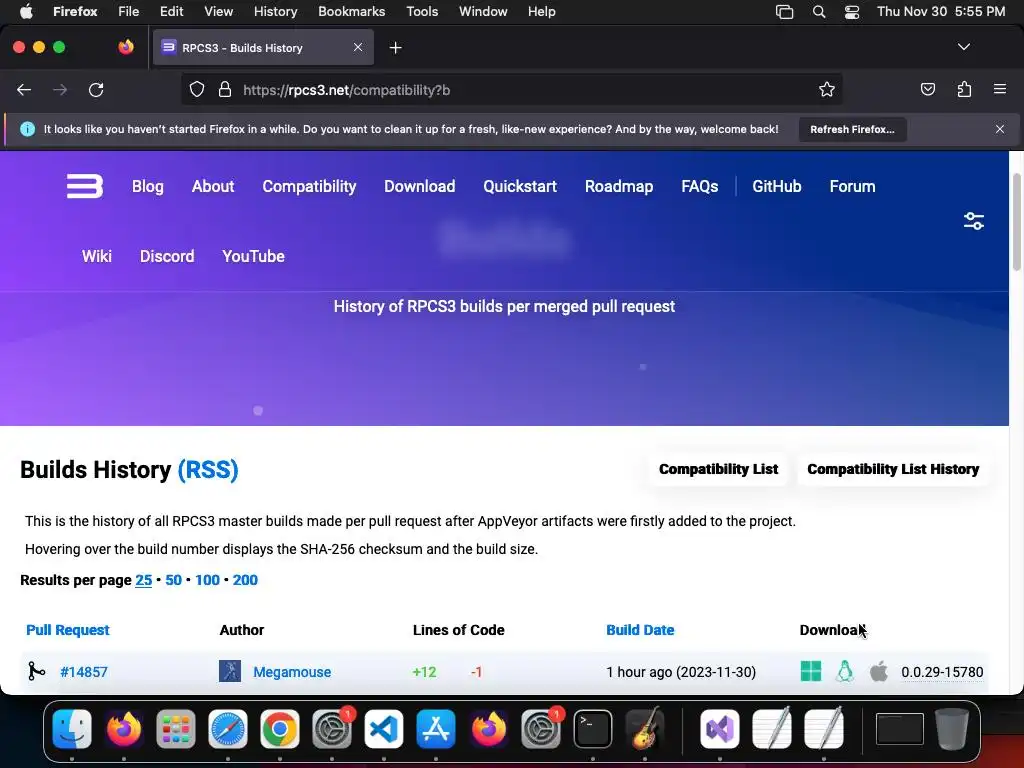Expand the list all tabs chevron
The image size is (1024, 768).
pyautogui.click(x=963, y=47)
